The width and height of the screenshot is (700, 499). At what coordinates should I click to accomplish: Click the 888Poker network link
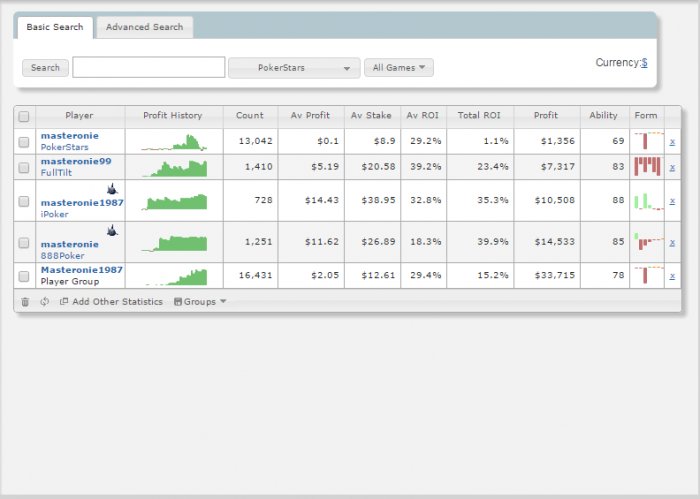click(62, 256)
